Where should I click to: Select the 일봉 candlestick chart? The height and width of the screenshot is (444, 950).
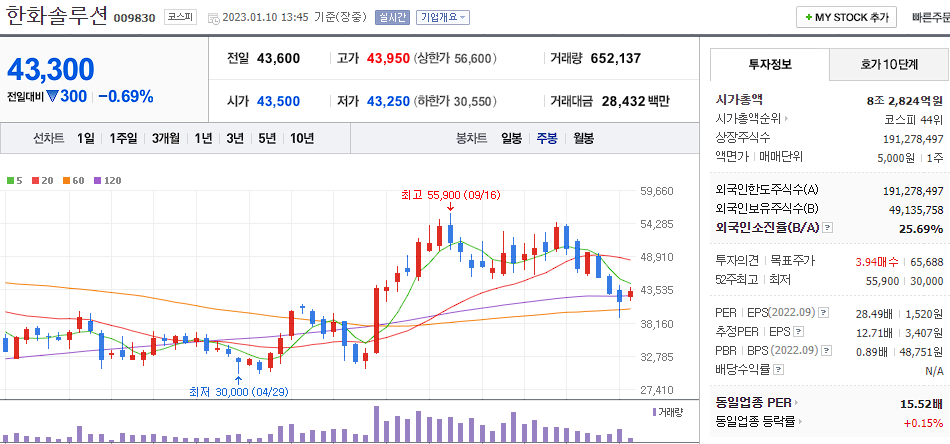pos(511,138)
